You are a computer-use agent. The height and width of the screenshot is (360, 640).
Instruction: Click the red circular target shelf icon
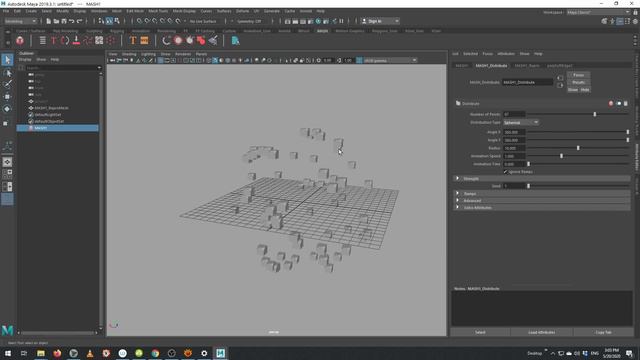point(178,40)
